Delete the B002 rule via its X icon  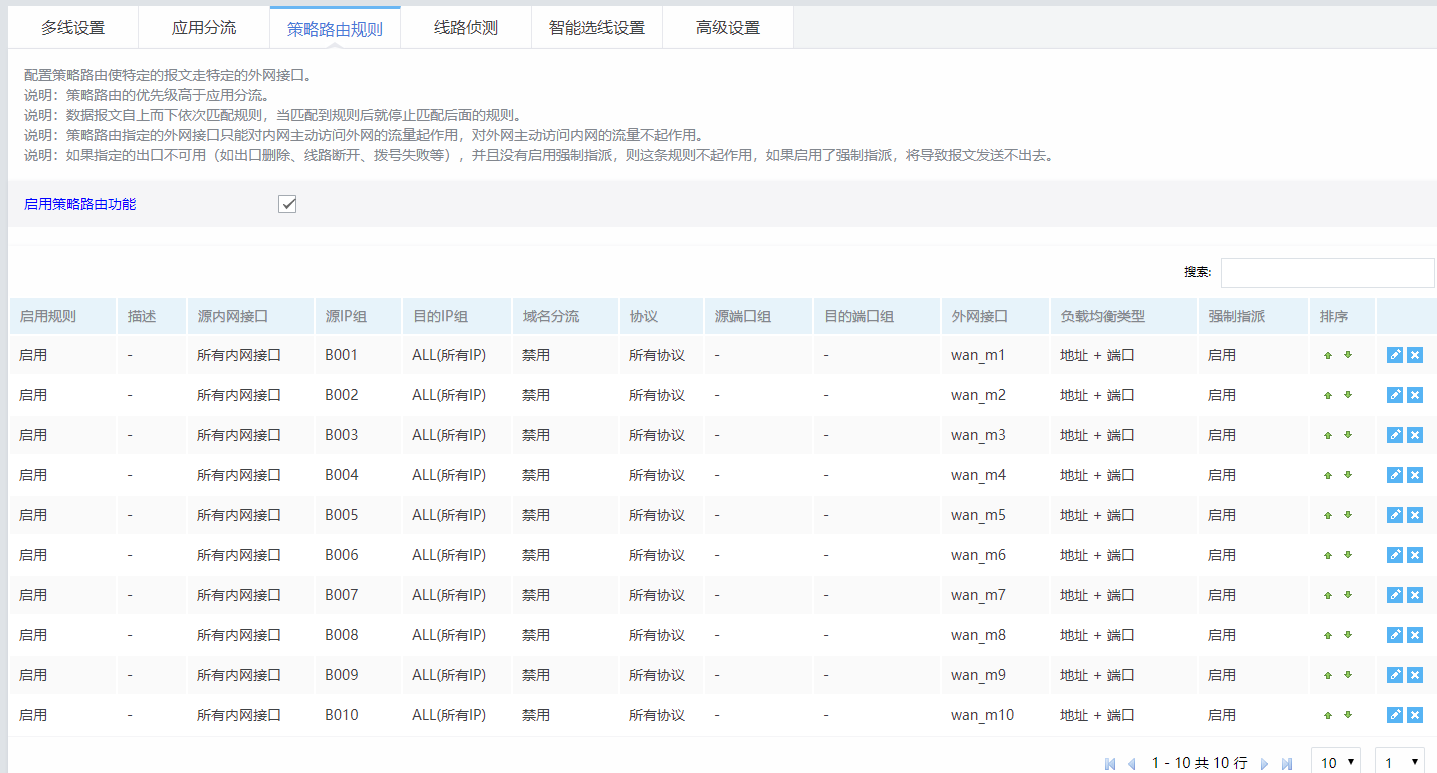1415,395
